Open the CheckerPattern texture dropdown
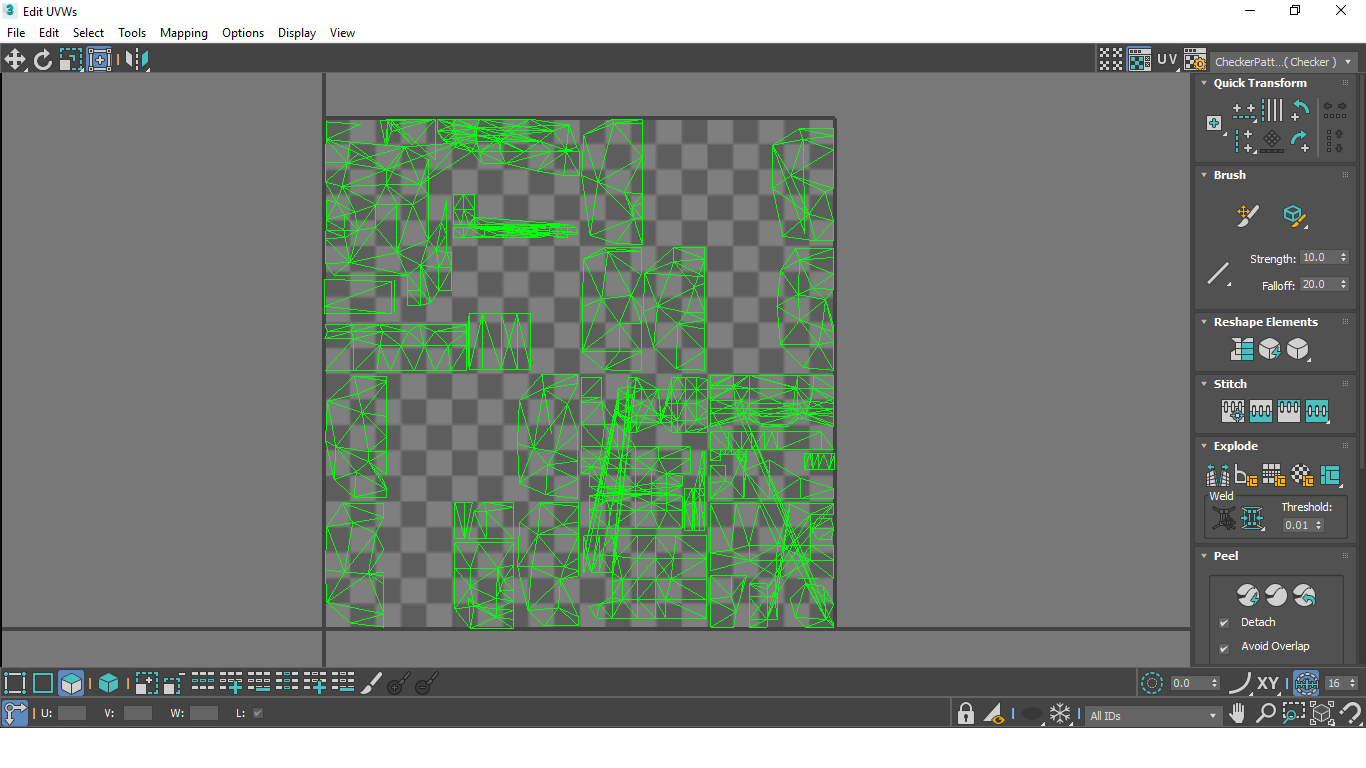 pos(1283,61)
